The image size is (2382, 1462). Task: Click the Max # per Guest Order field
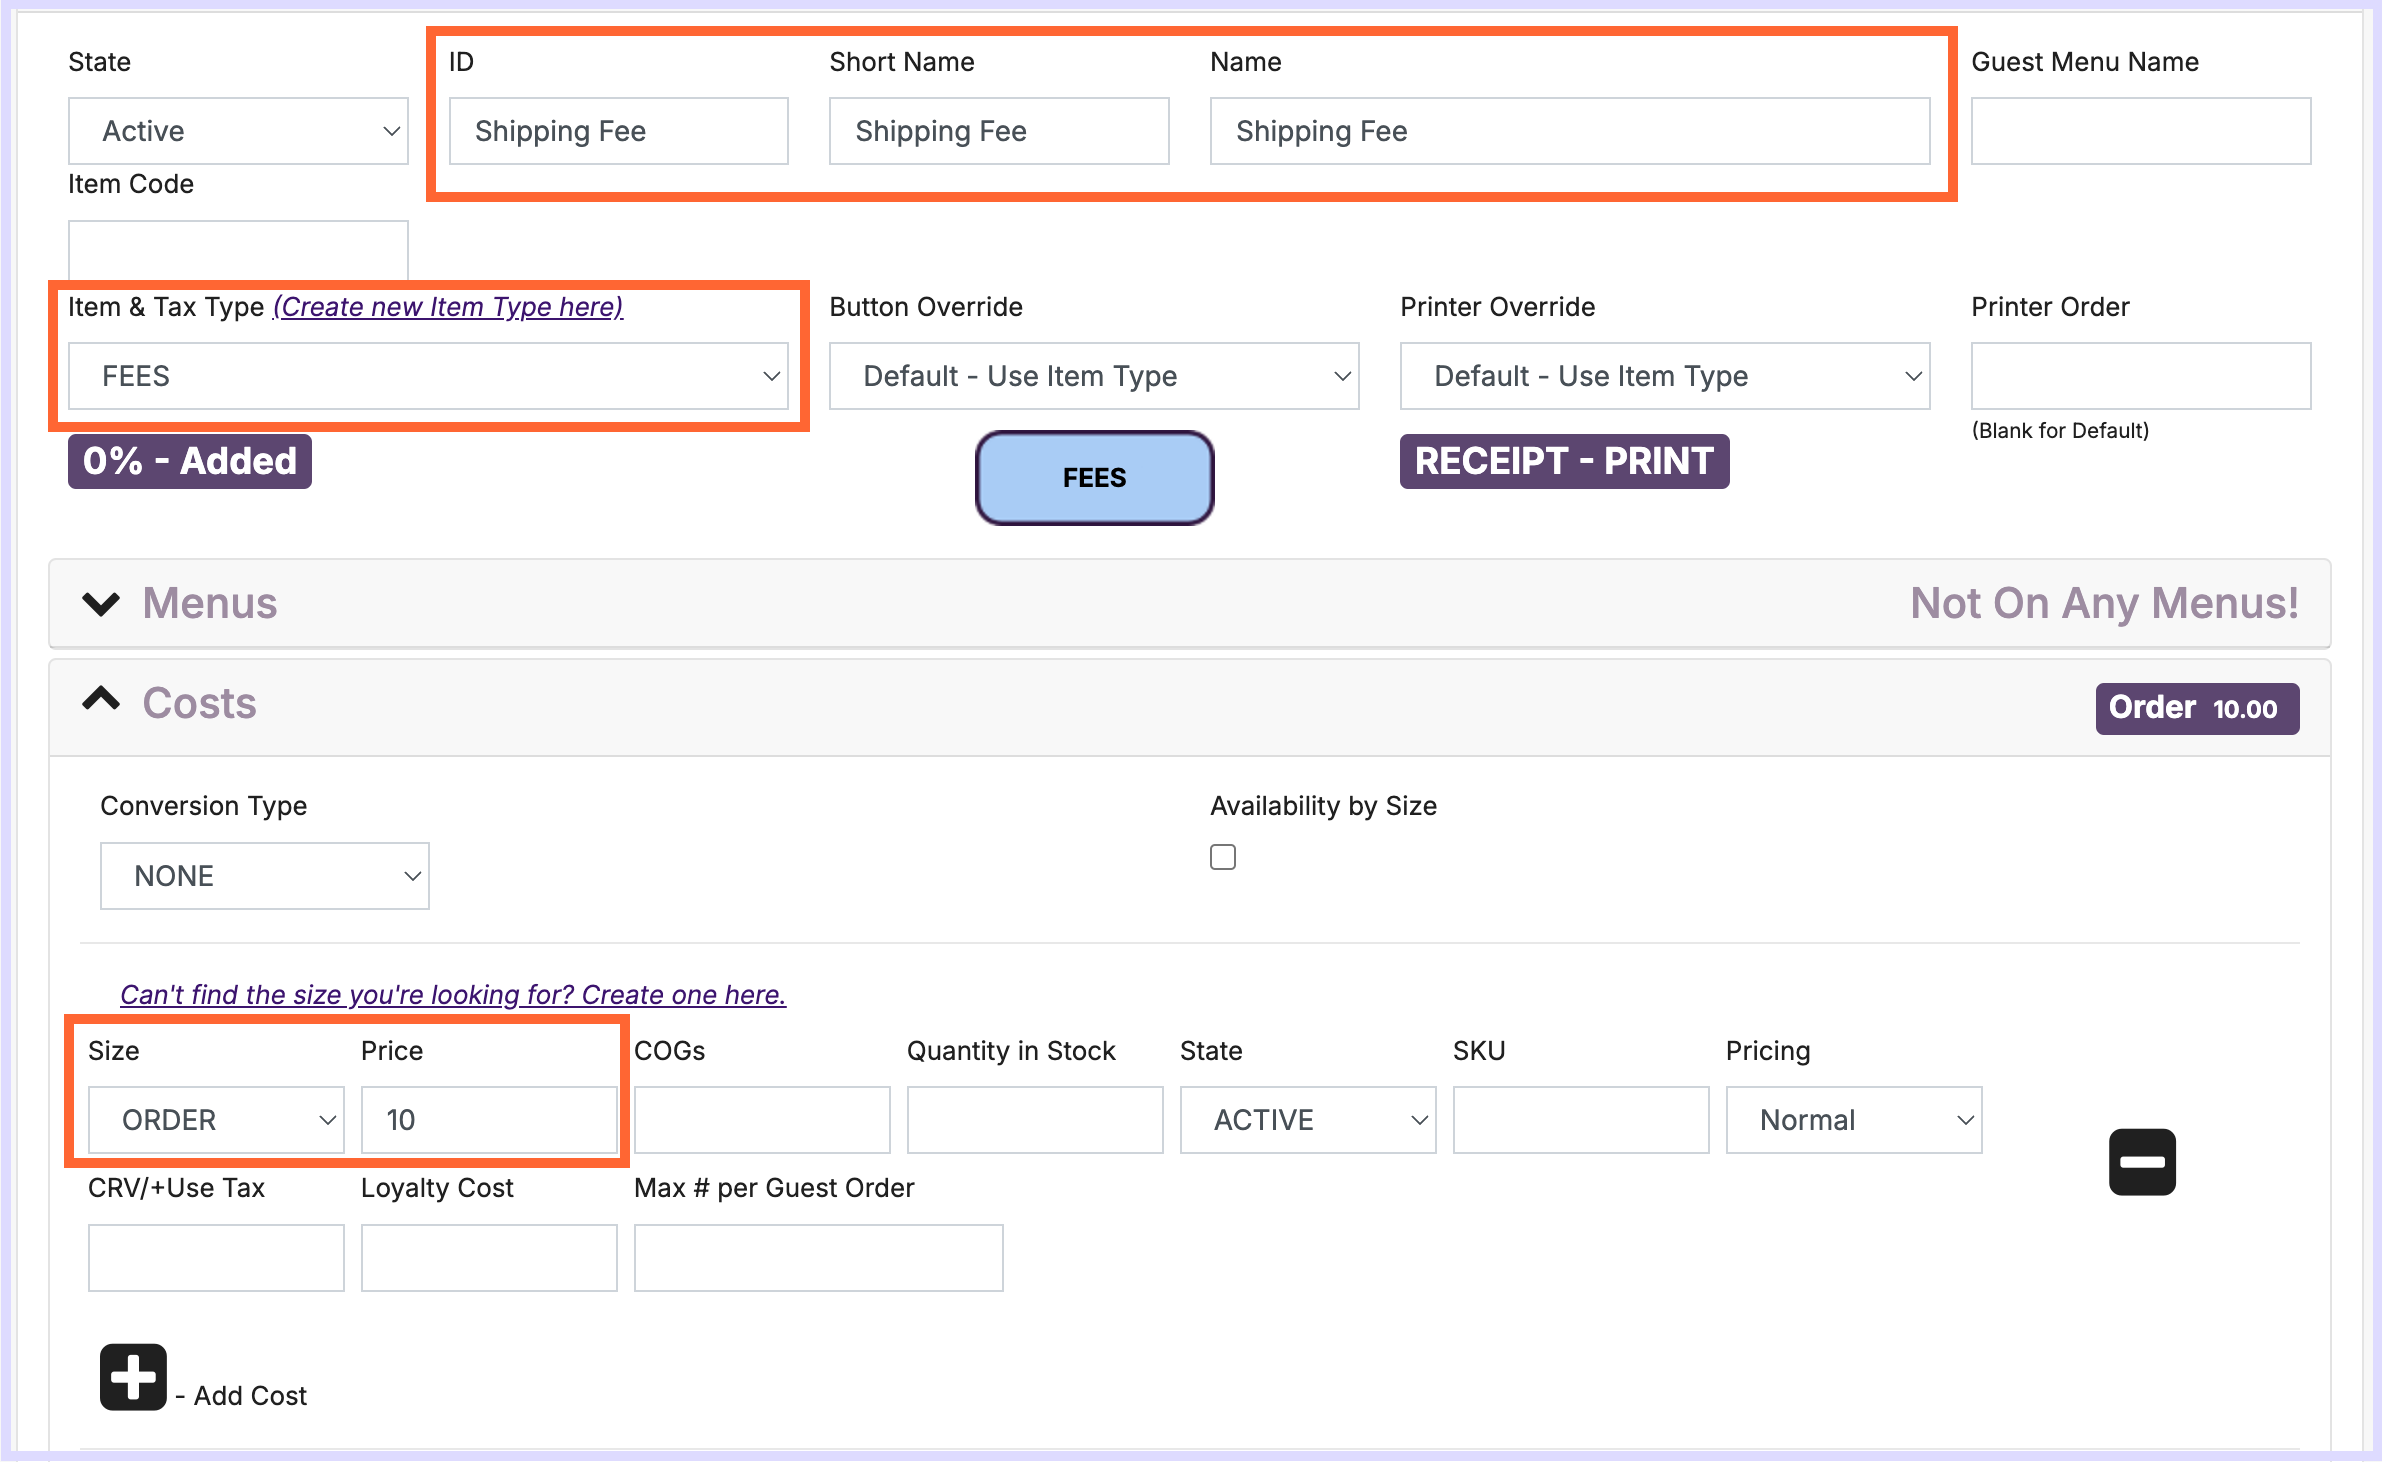[x=818, y=1258]
